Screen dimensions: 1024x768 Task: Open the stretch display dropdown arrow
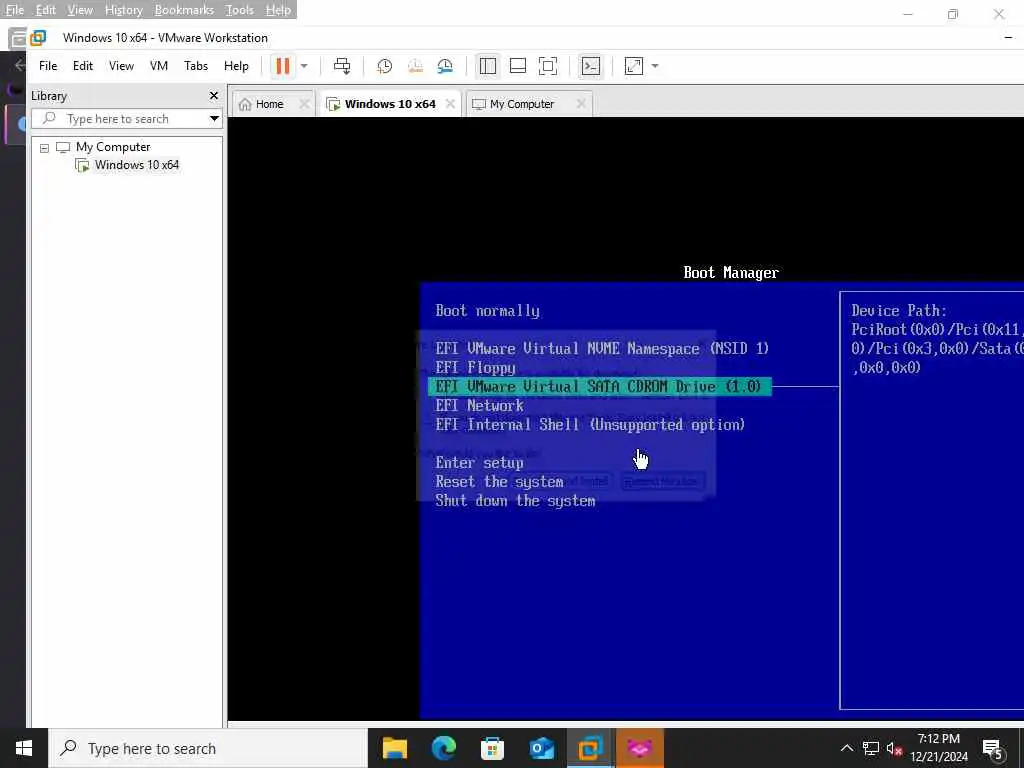click(655, 66)
